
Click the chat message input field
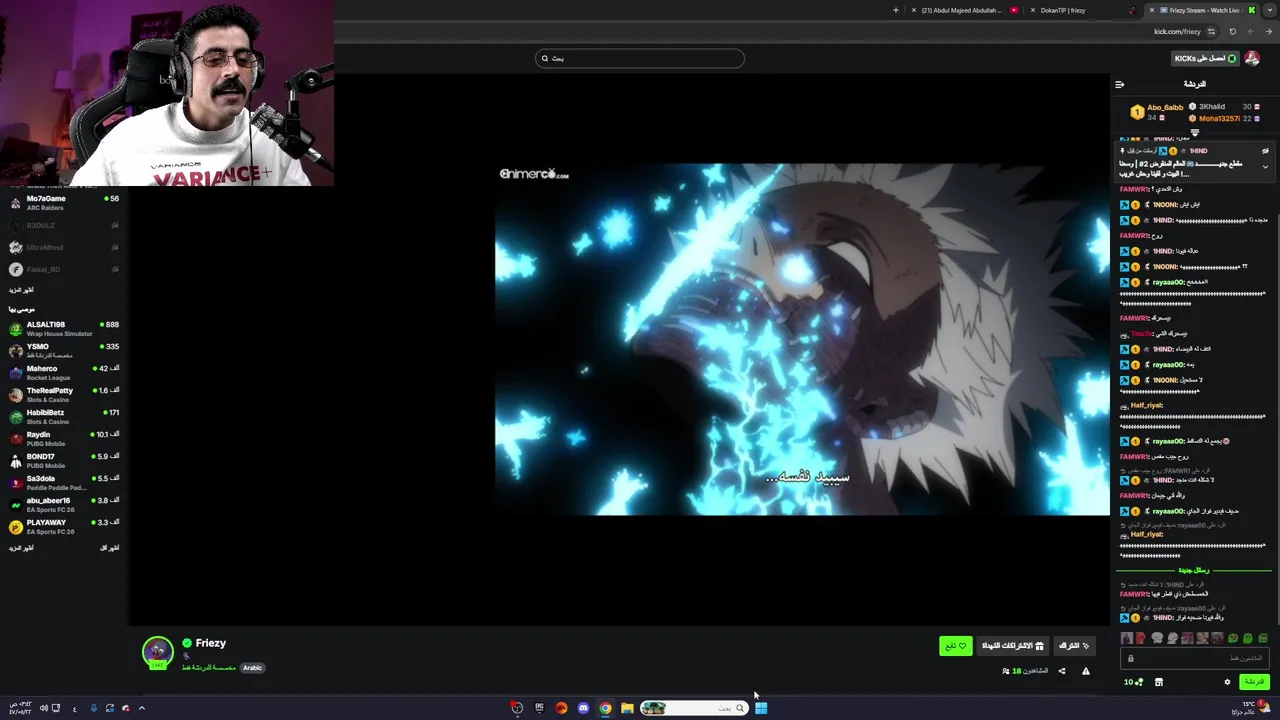pos(1194,658)
